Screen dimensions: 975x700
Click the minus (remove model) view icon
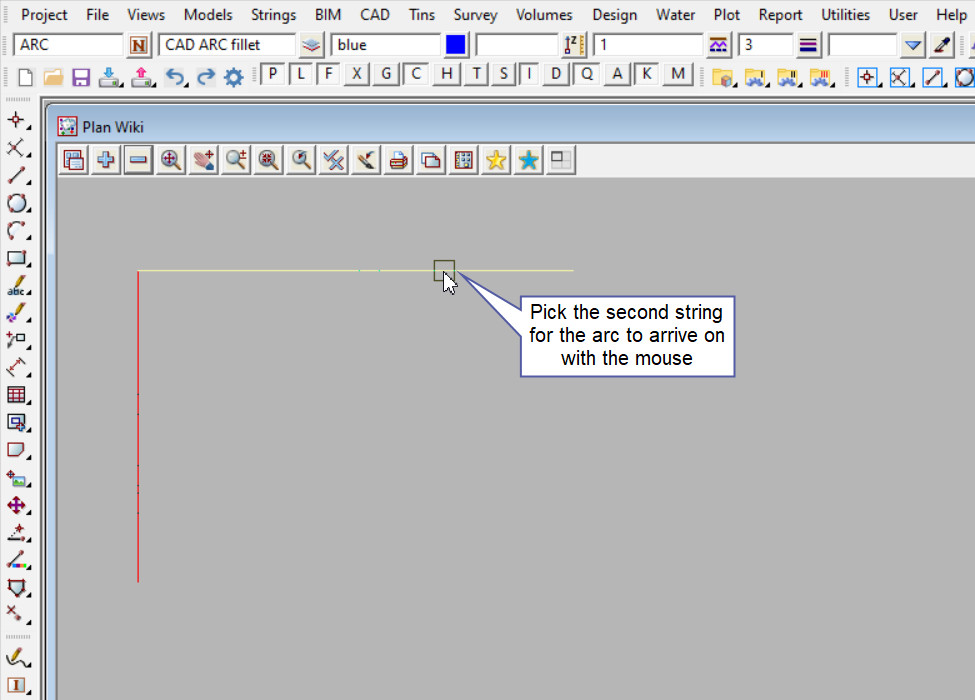point(138,160)
